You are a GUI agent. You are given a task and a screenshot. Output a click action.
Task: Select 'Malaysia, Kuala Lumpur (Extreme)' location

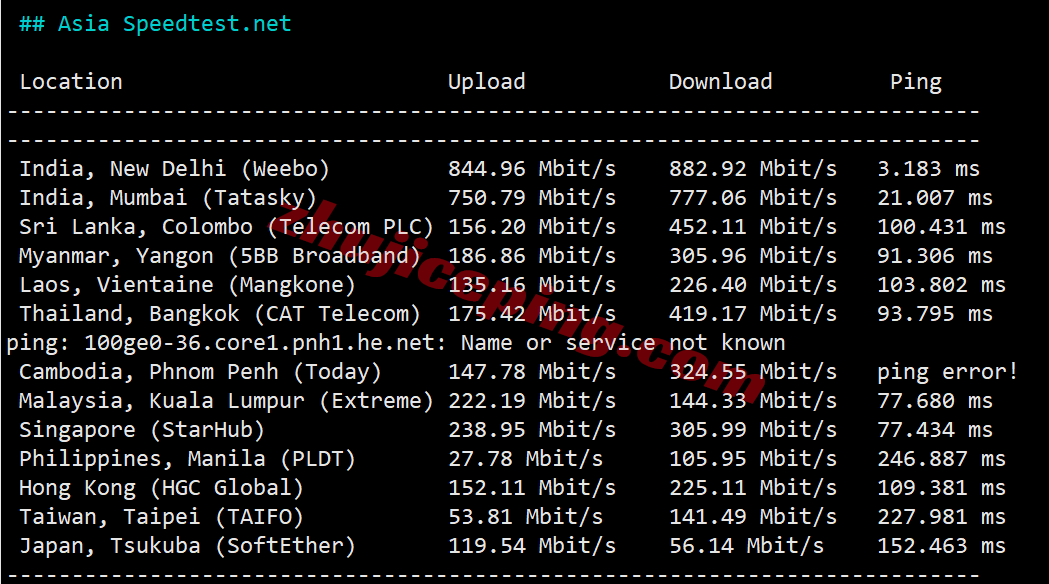click(226, 401)
